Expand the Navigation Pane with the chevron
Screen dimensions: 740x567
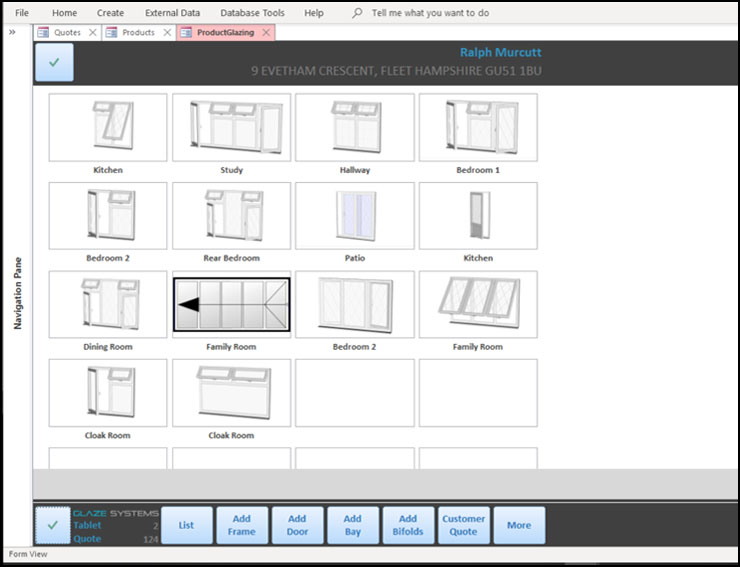click(12, 32)
